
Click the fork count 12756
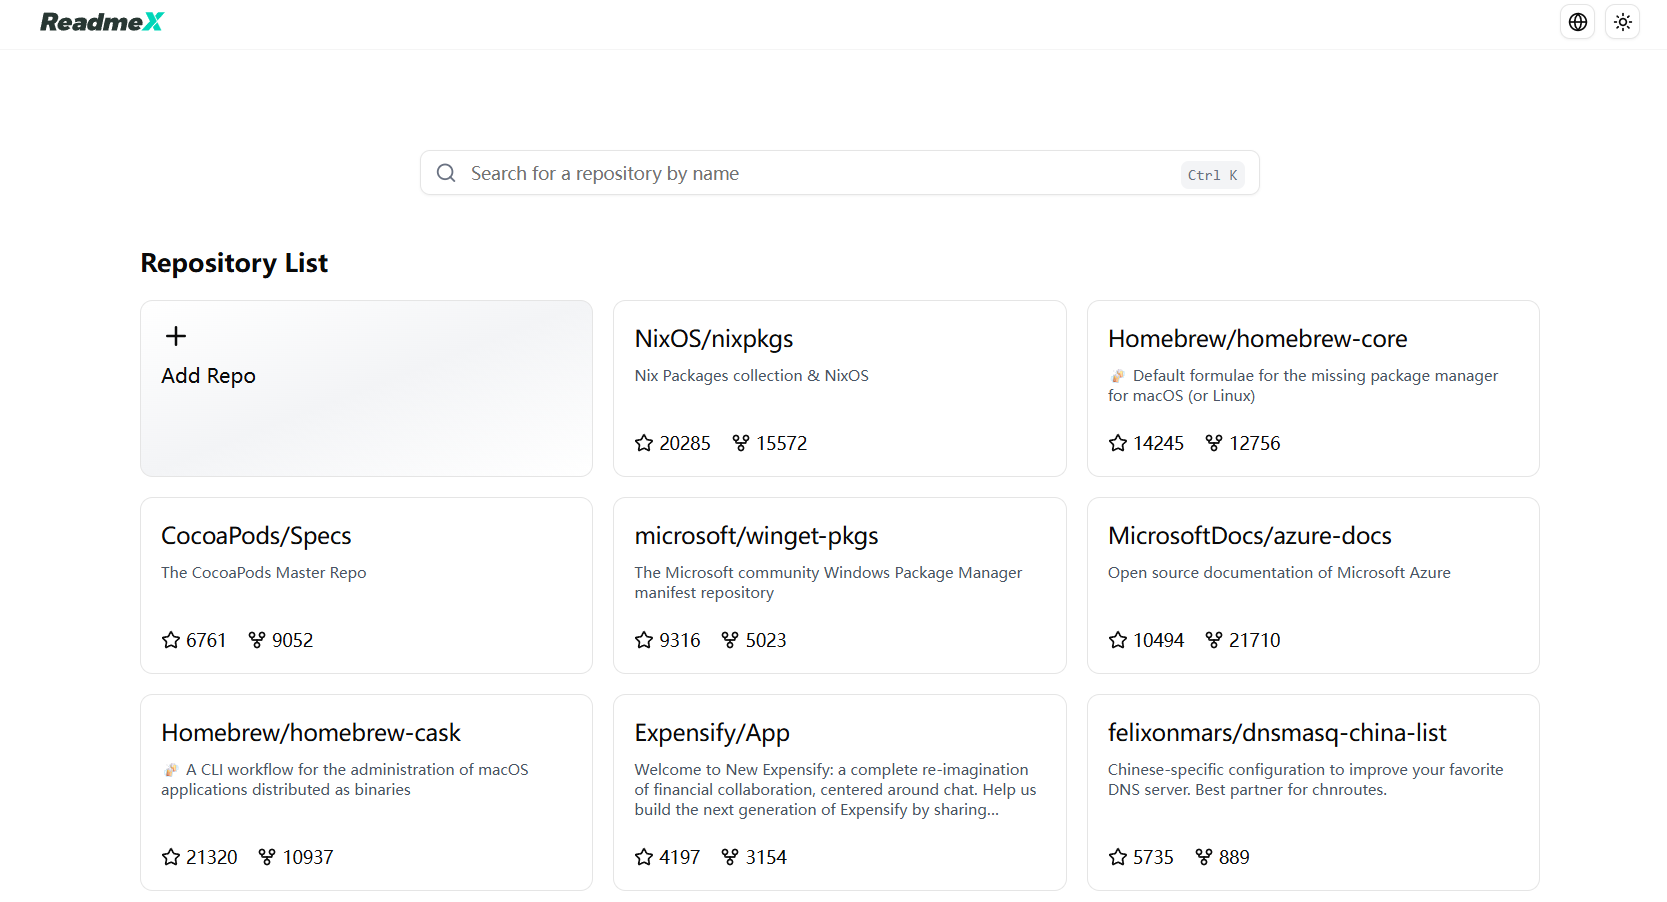(x=1255, y=443)
